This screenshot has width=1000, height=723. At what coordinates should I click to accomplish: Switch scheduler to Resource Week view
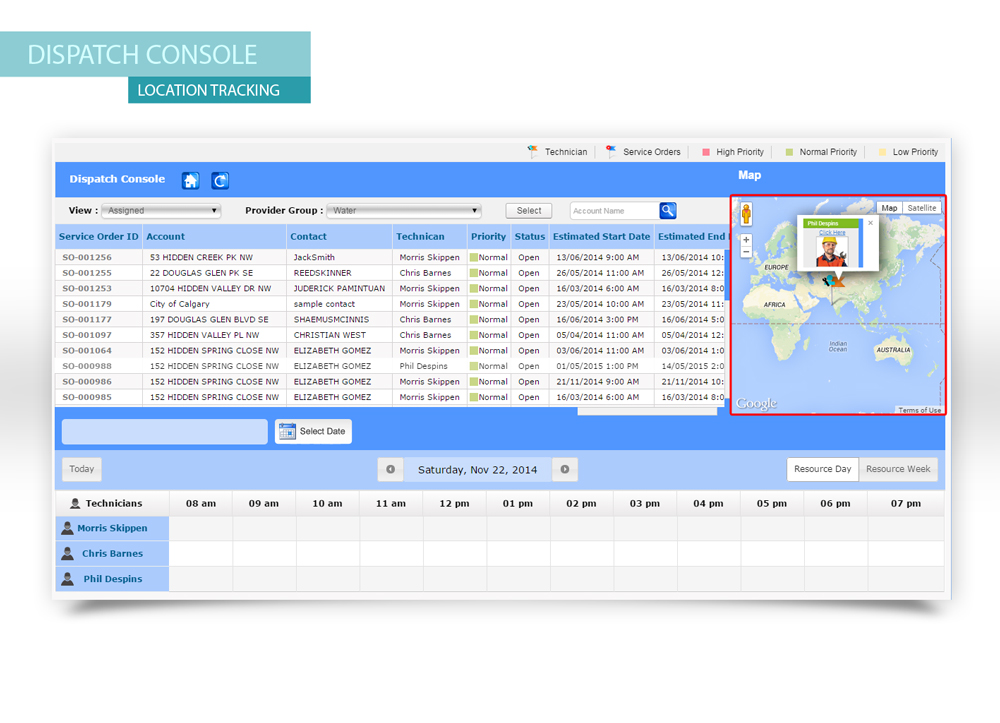(898, 469)
